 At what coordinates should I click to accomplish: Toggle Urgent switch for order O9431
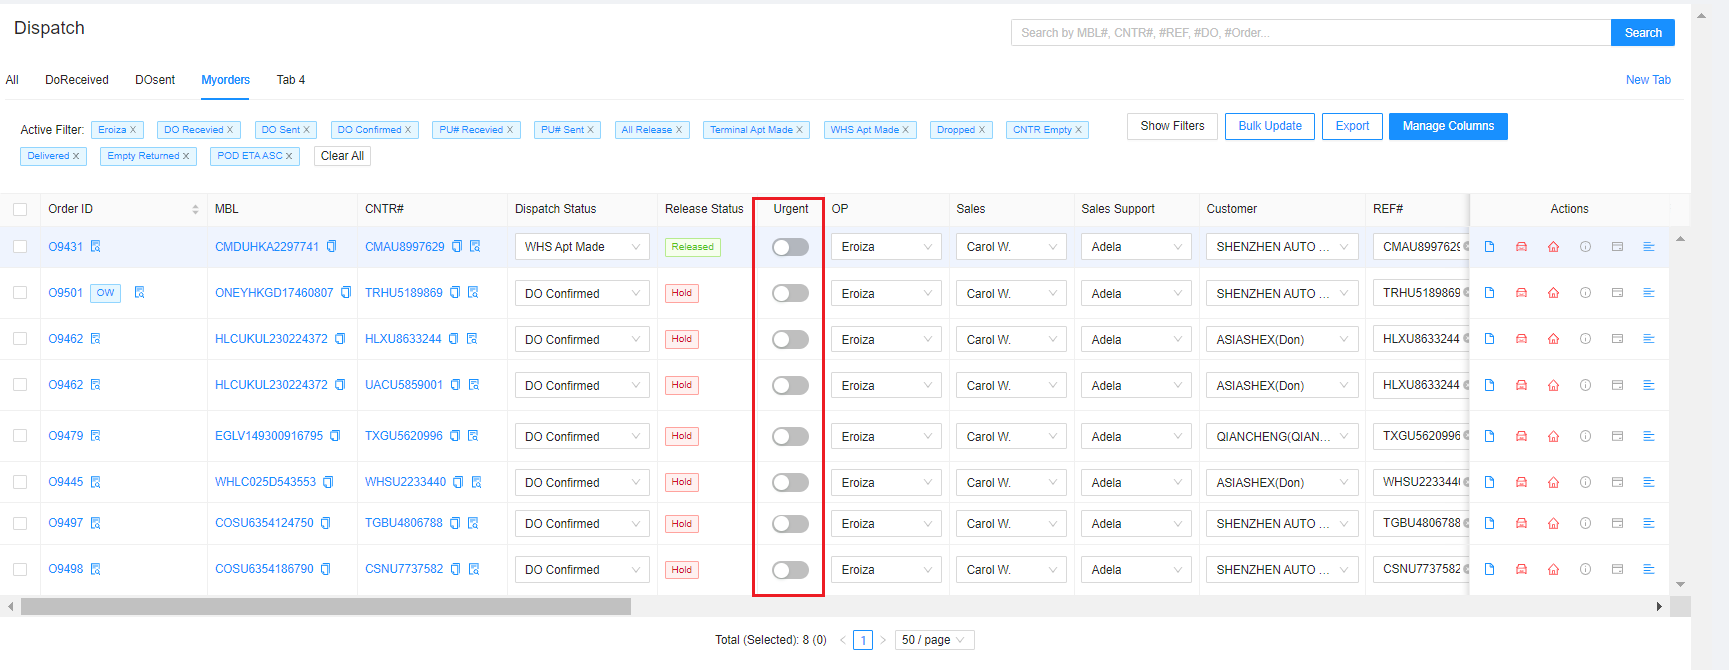pos(790,247)
